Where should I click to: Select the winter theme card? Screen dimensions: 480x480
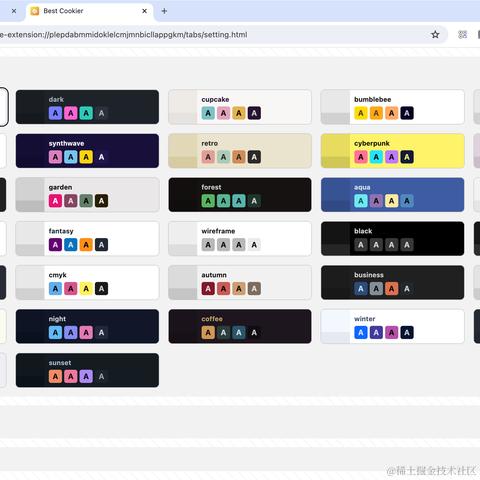pos(393,326)
